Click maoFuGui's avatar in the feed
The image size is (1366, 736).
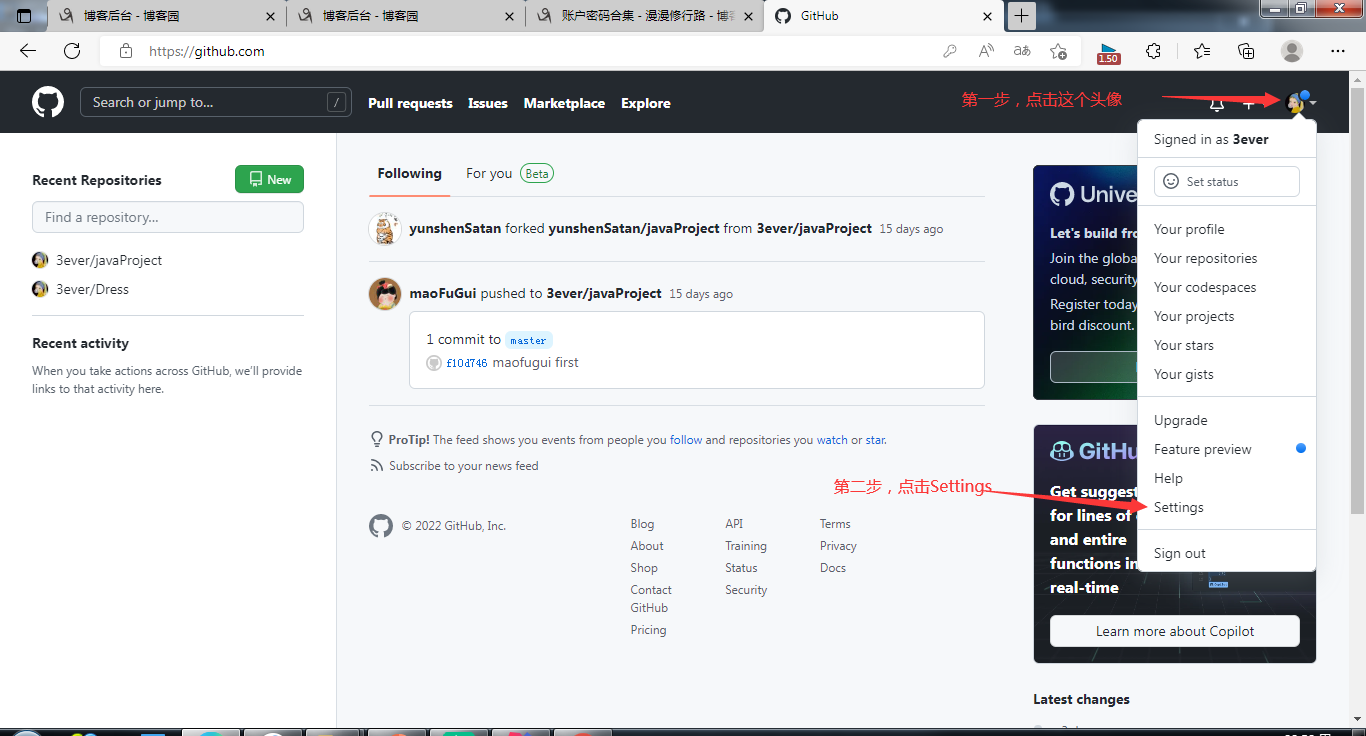click(385, 294)
